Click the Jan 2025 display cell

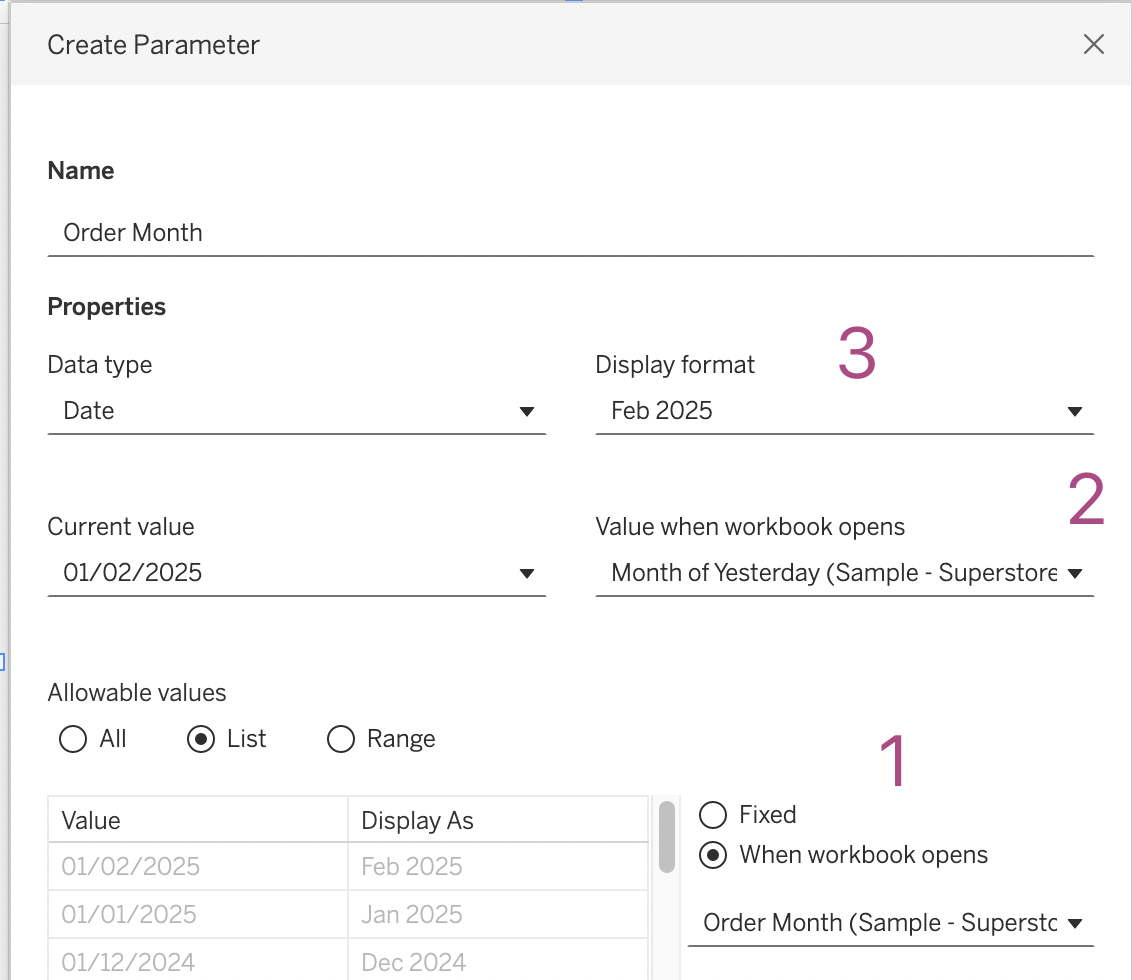point(497,914)
